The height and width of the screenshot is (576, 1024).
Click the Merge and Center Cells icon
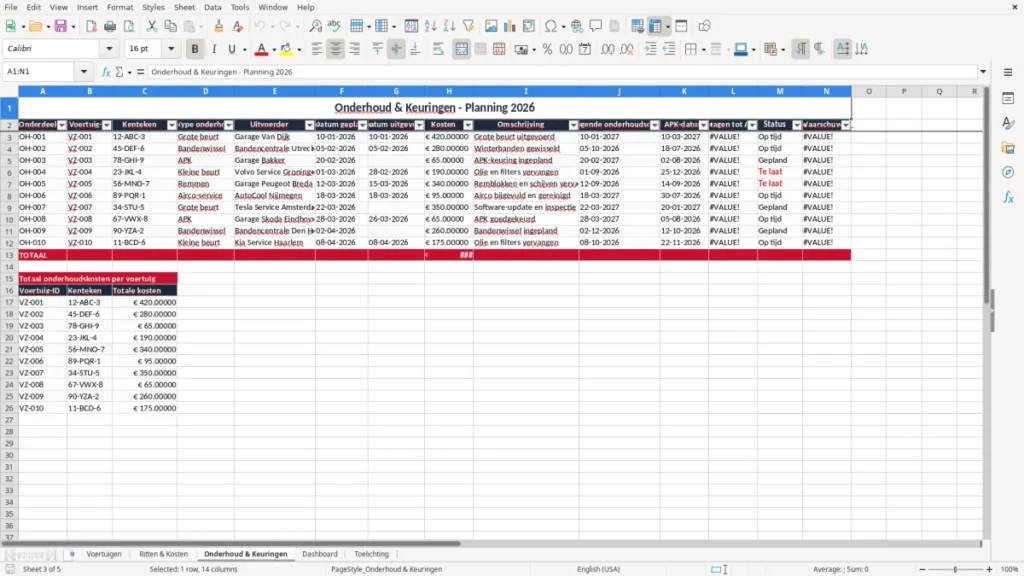point(461,49)
